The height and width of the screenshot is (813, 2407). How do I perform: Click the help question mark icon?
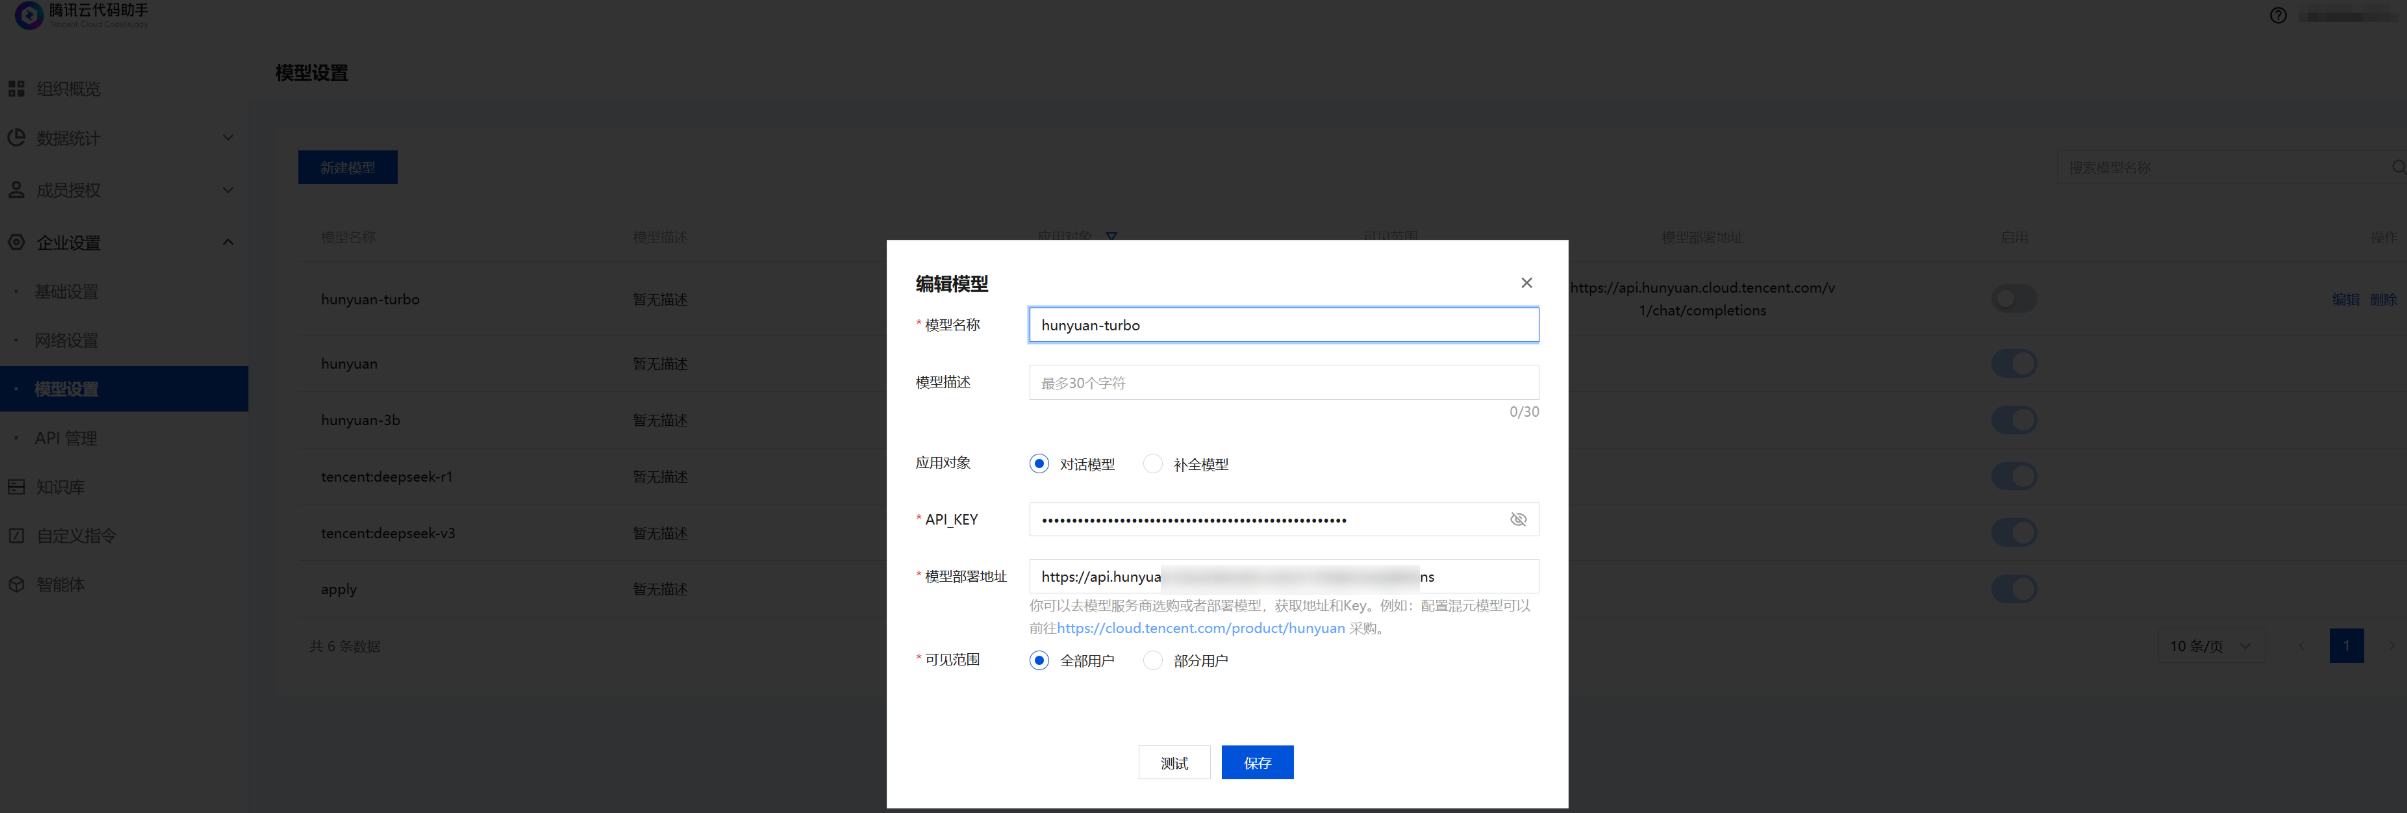pyautogui.click(x=2278, y=15)
